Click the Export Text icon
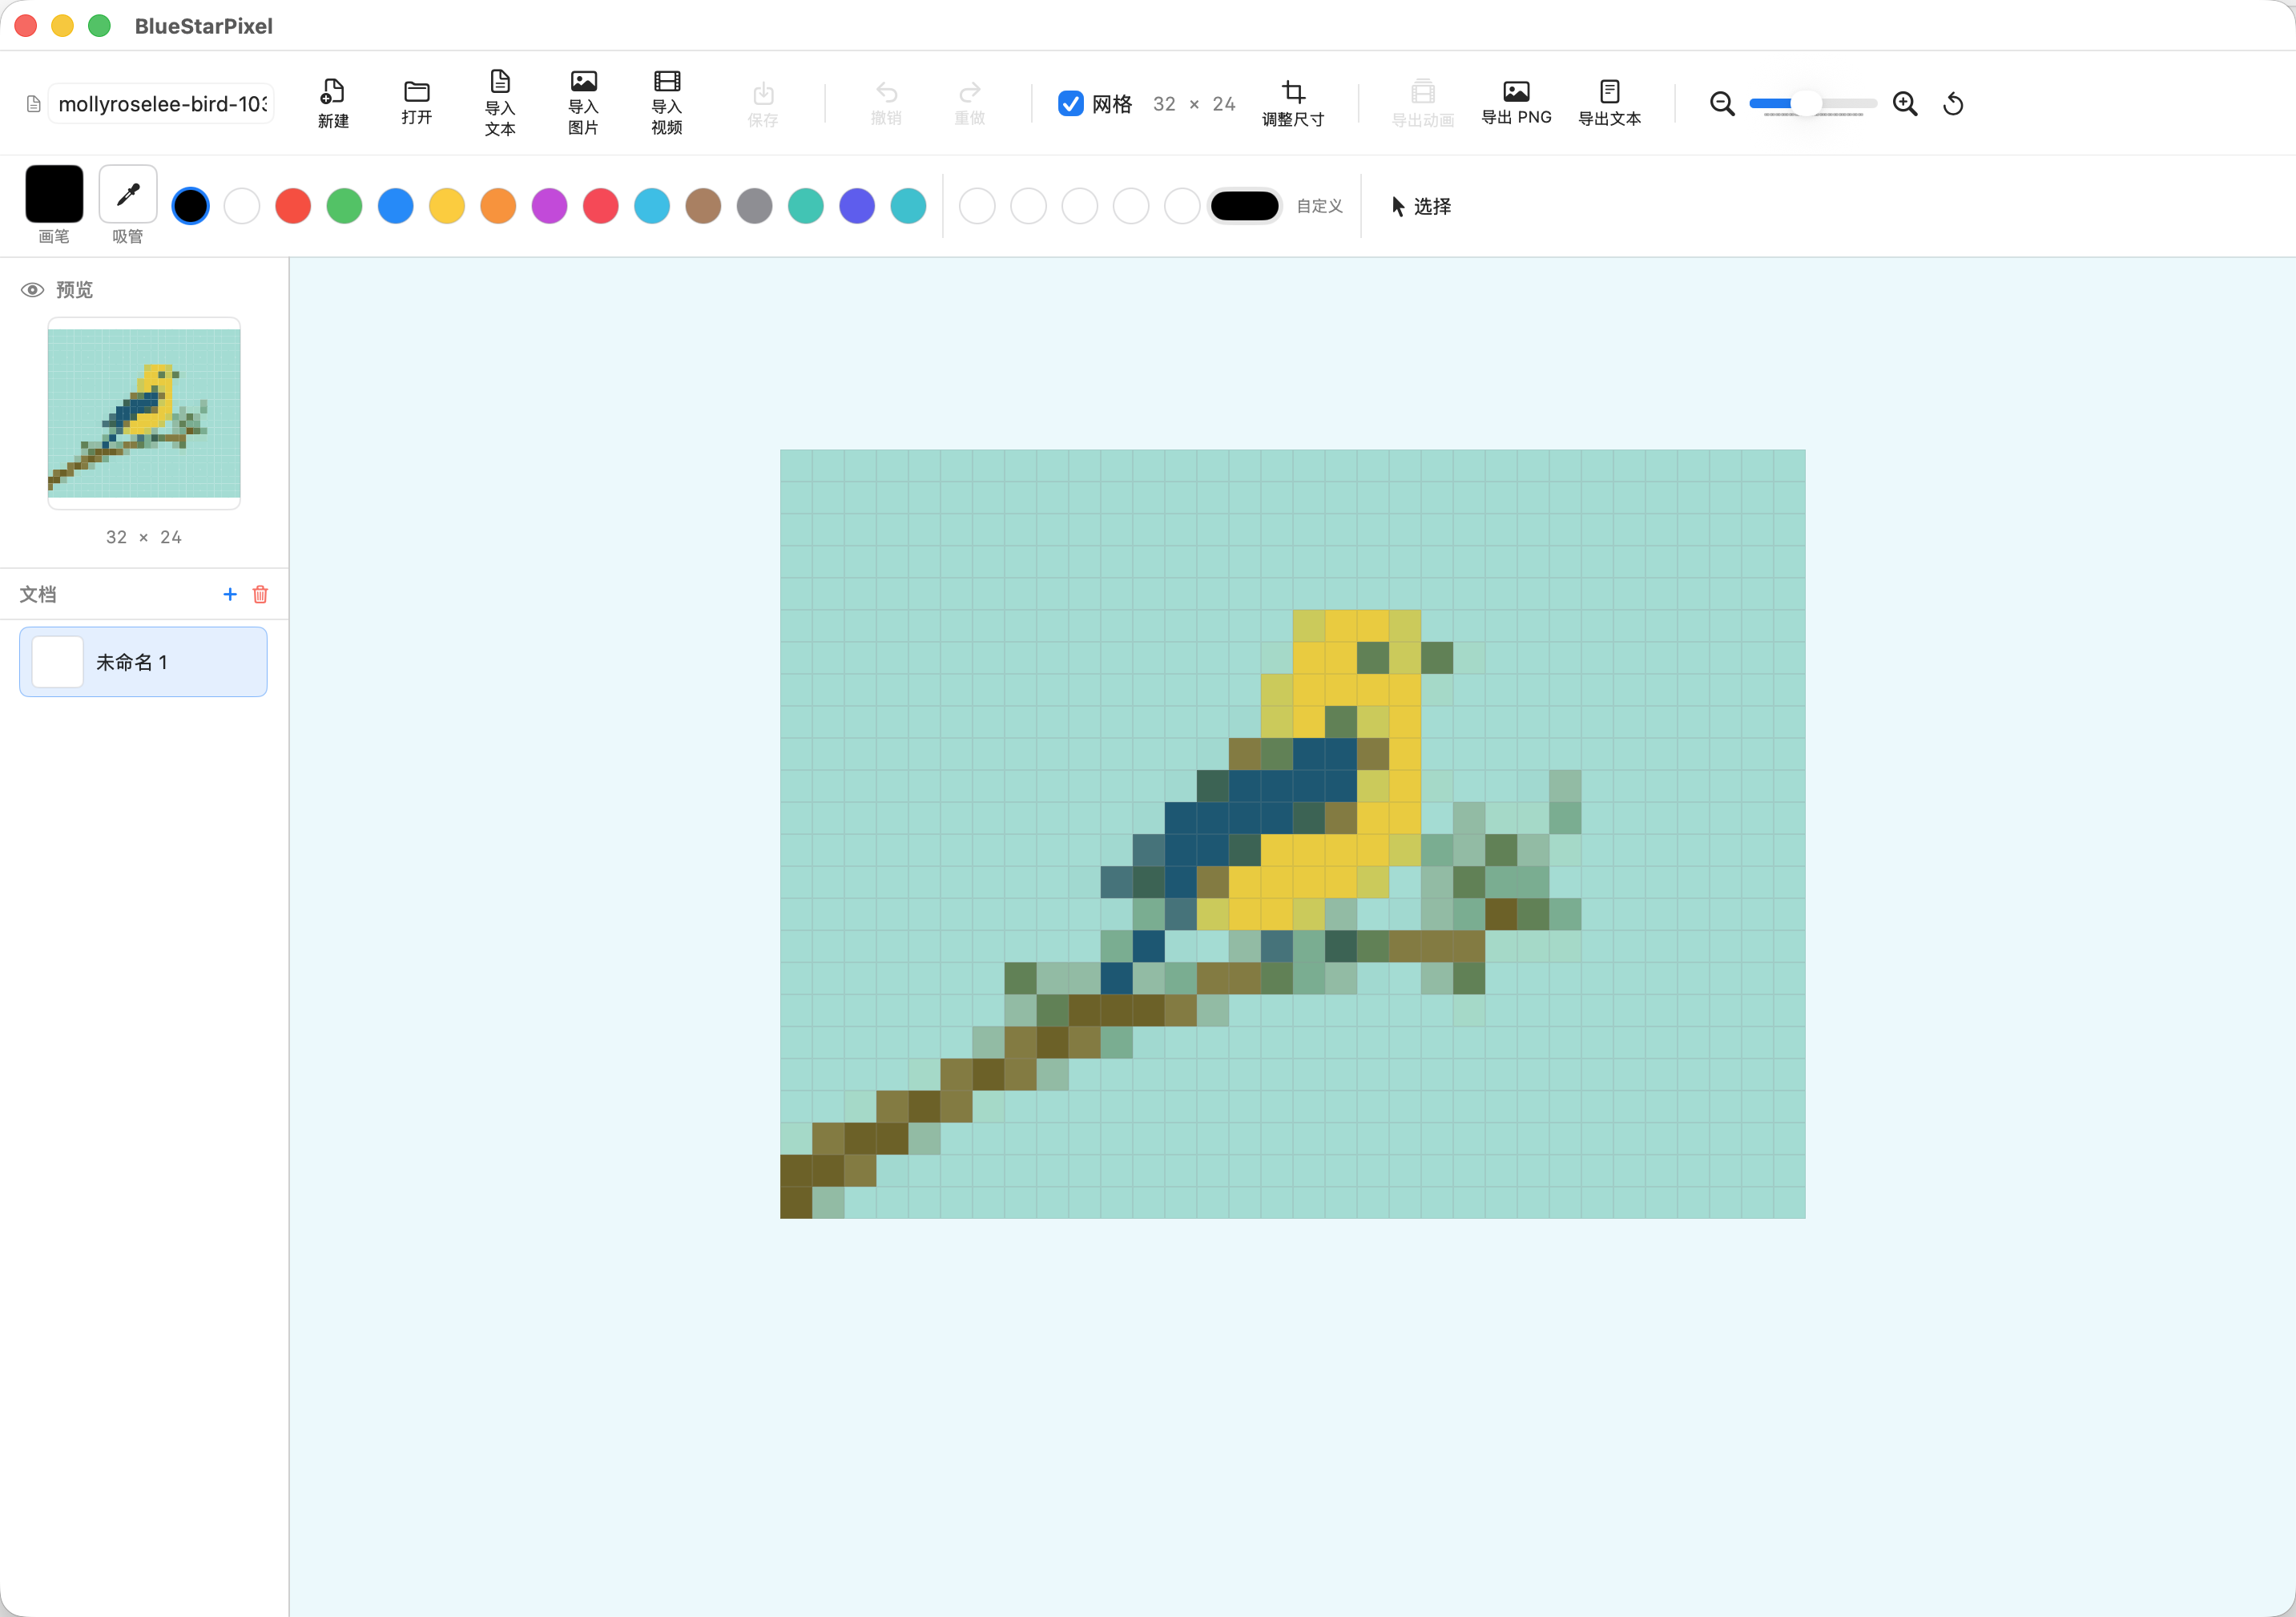The width and height of the screenshot is (2296, 1617). (x=1609, y=91)
